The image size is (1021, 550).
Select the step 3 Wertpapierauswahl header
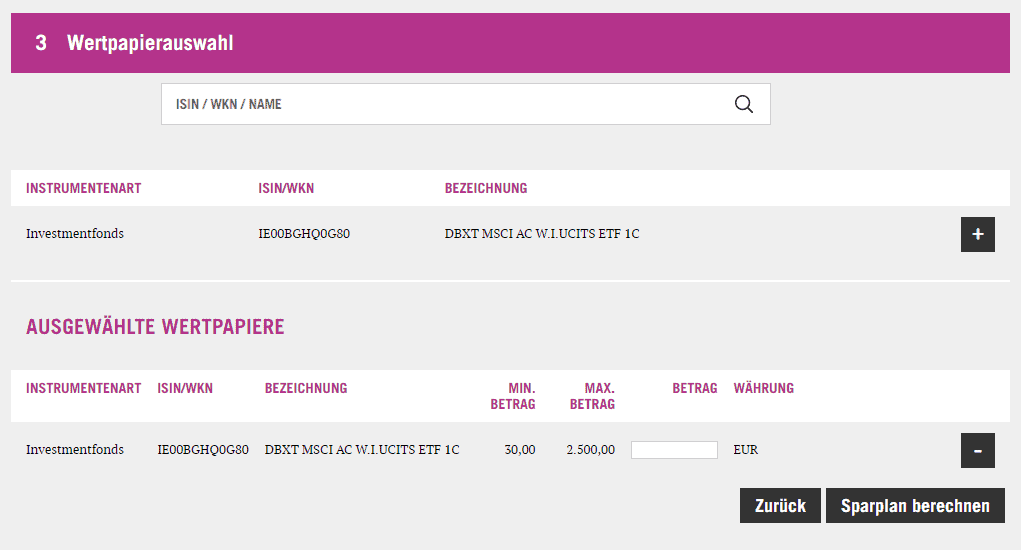point(150,43)
